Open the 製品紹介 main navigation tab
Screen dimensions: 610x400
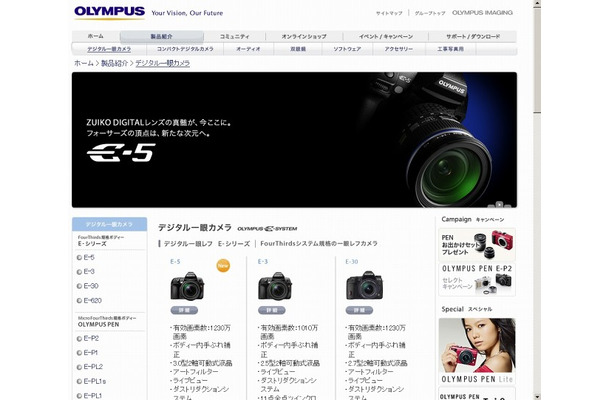(166, 35)
